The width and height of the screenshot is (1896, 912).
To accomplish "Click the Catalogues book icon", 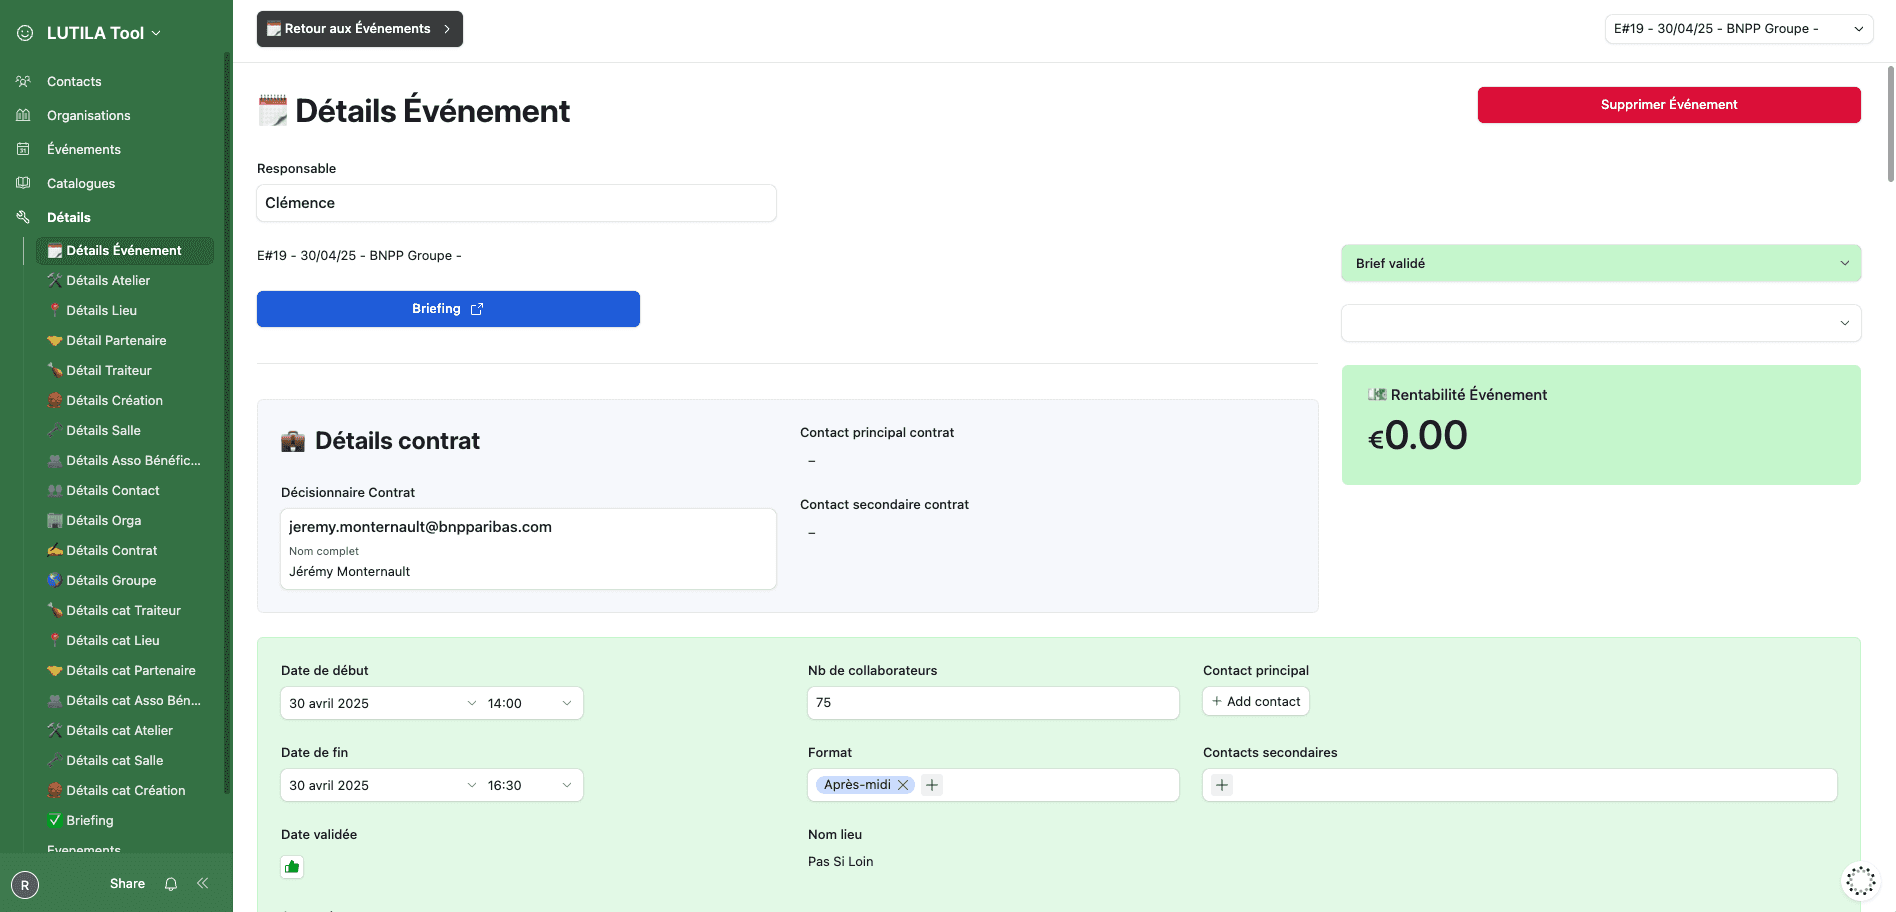I will 23,184.
